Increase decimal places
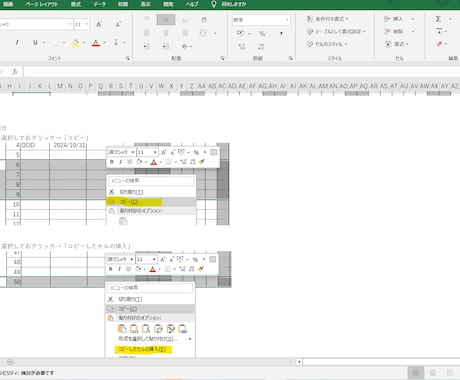 242,46
